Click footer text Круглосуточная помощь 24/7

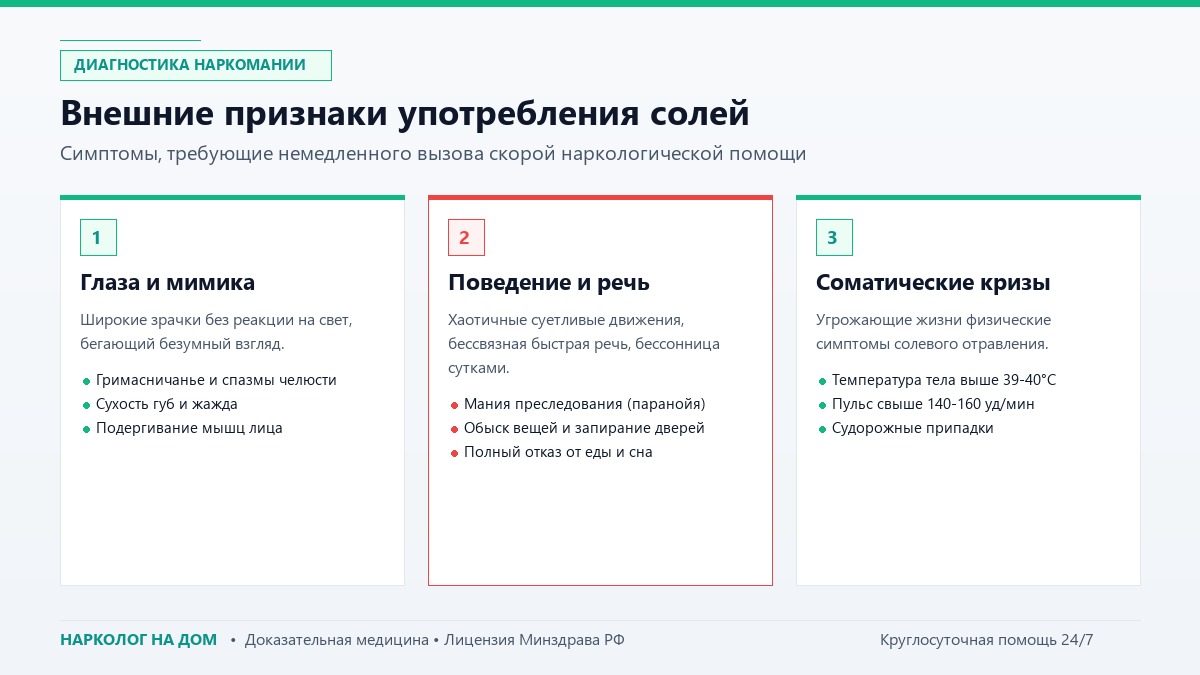click(987, 640)
